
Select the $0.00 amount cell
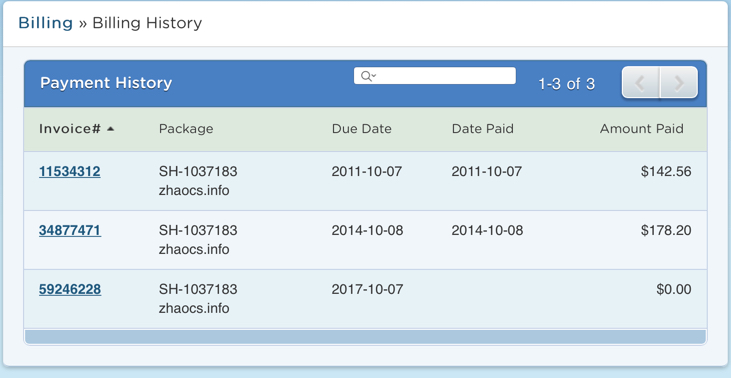coord(674,290)
